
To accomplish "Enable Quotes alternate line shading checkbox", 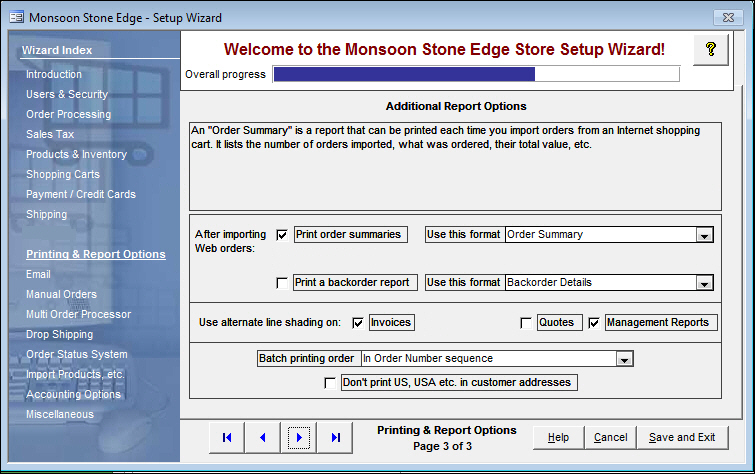I will [x=526, y=323].
